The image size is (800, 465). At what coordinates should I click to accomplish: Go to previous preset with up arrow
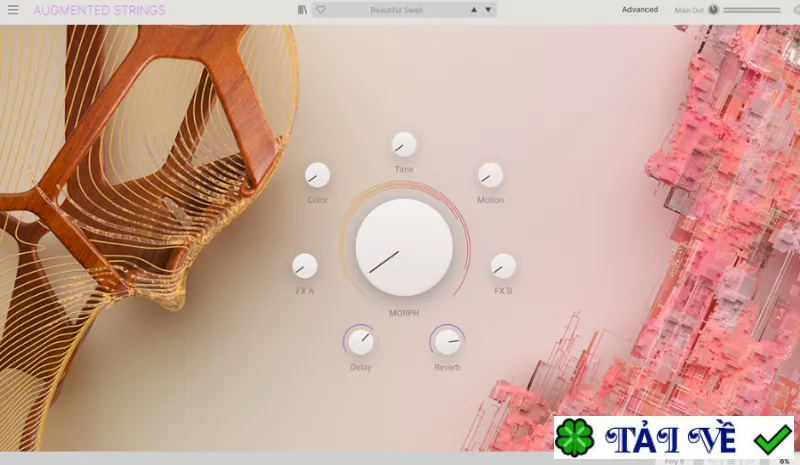click(x=474, y=10)
